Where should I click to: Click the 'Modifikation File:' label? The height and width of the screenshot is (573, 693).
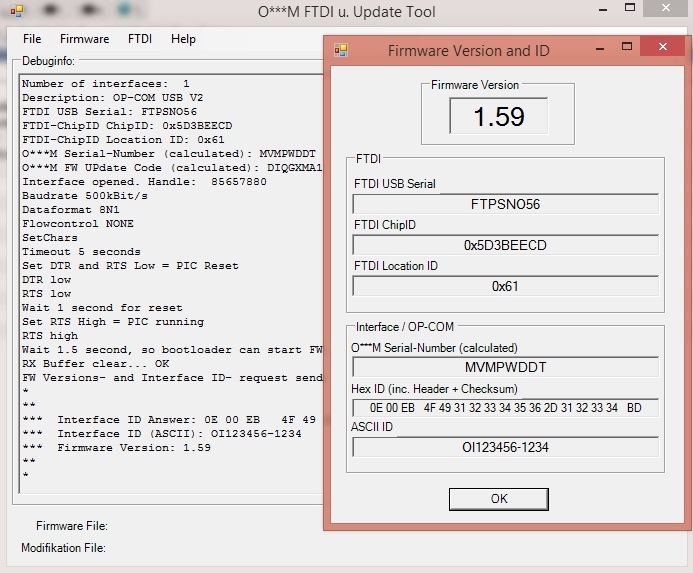[63, 548]
